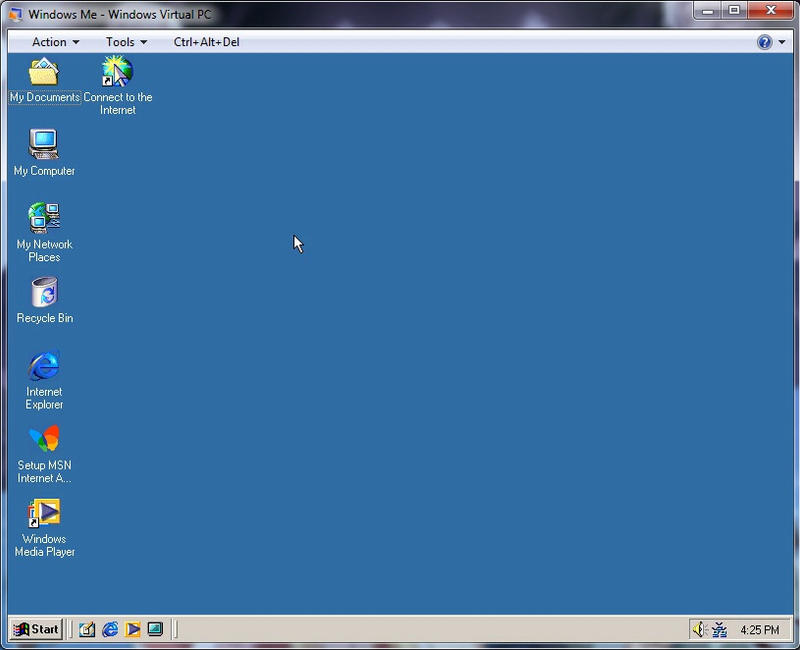Open the volume control from the system tray

pyautogui.click(x=697, y=630)
